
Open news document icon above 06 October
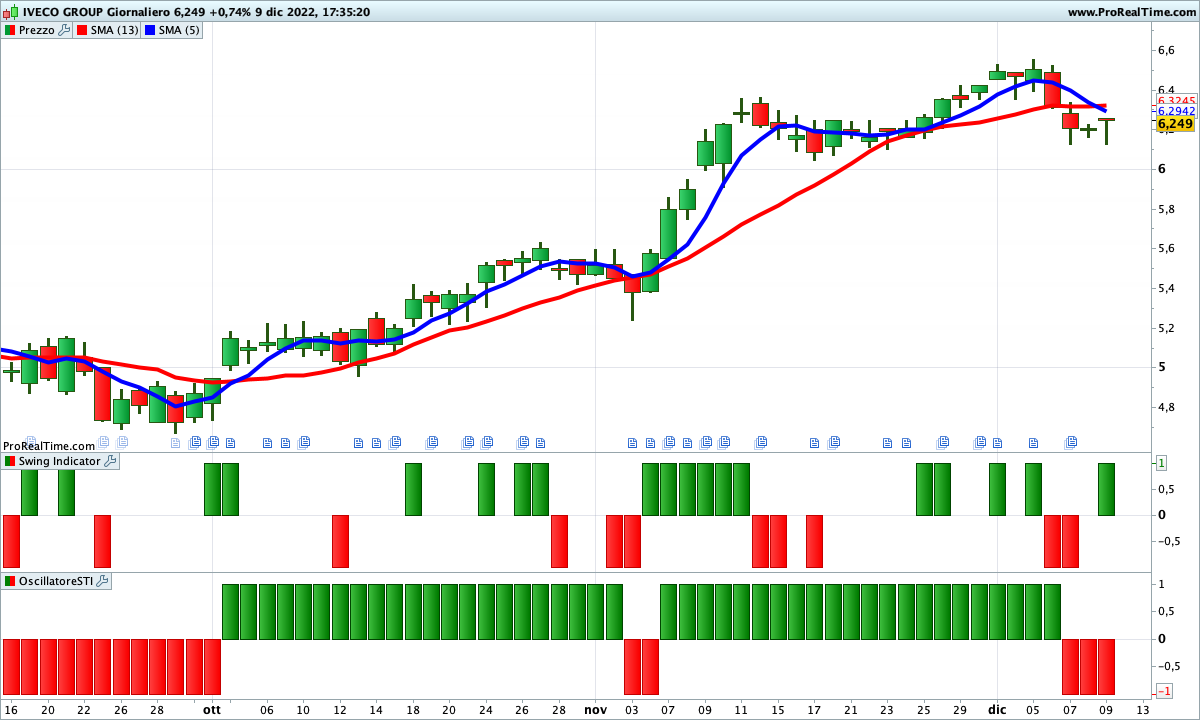pyautogui.click(x=267, y=441)
